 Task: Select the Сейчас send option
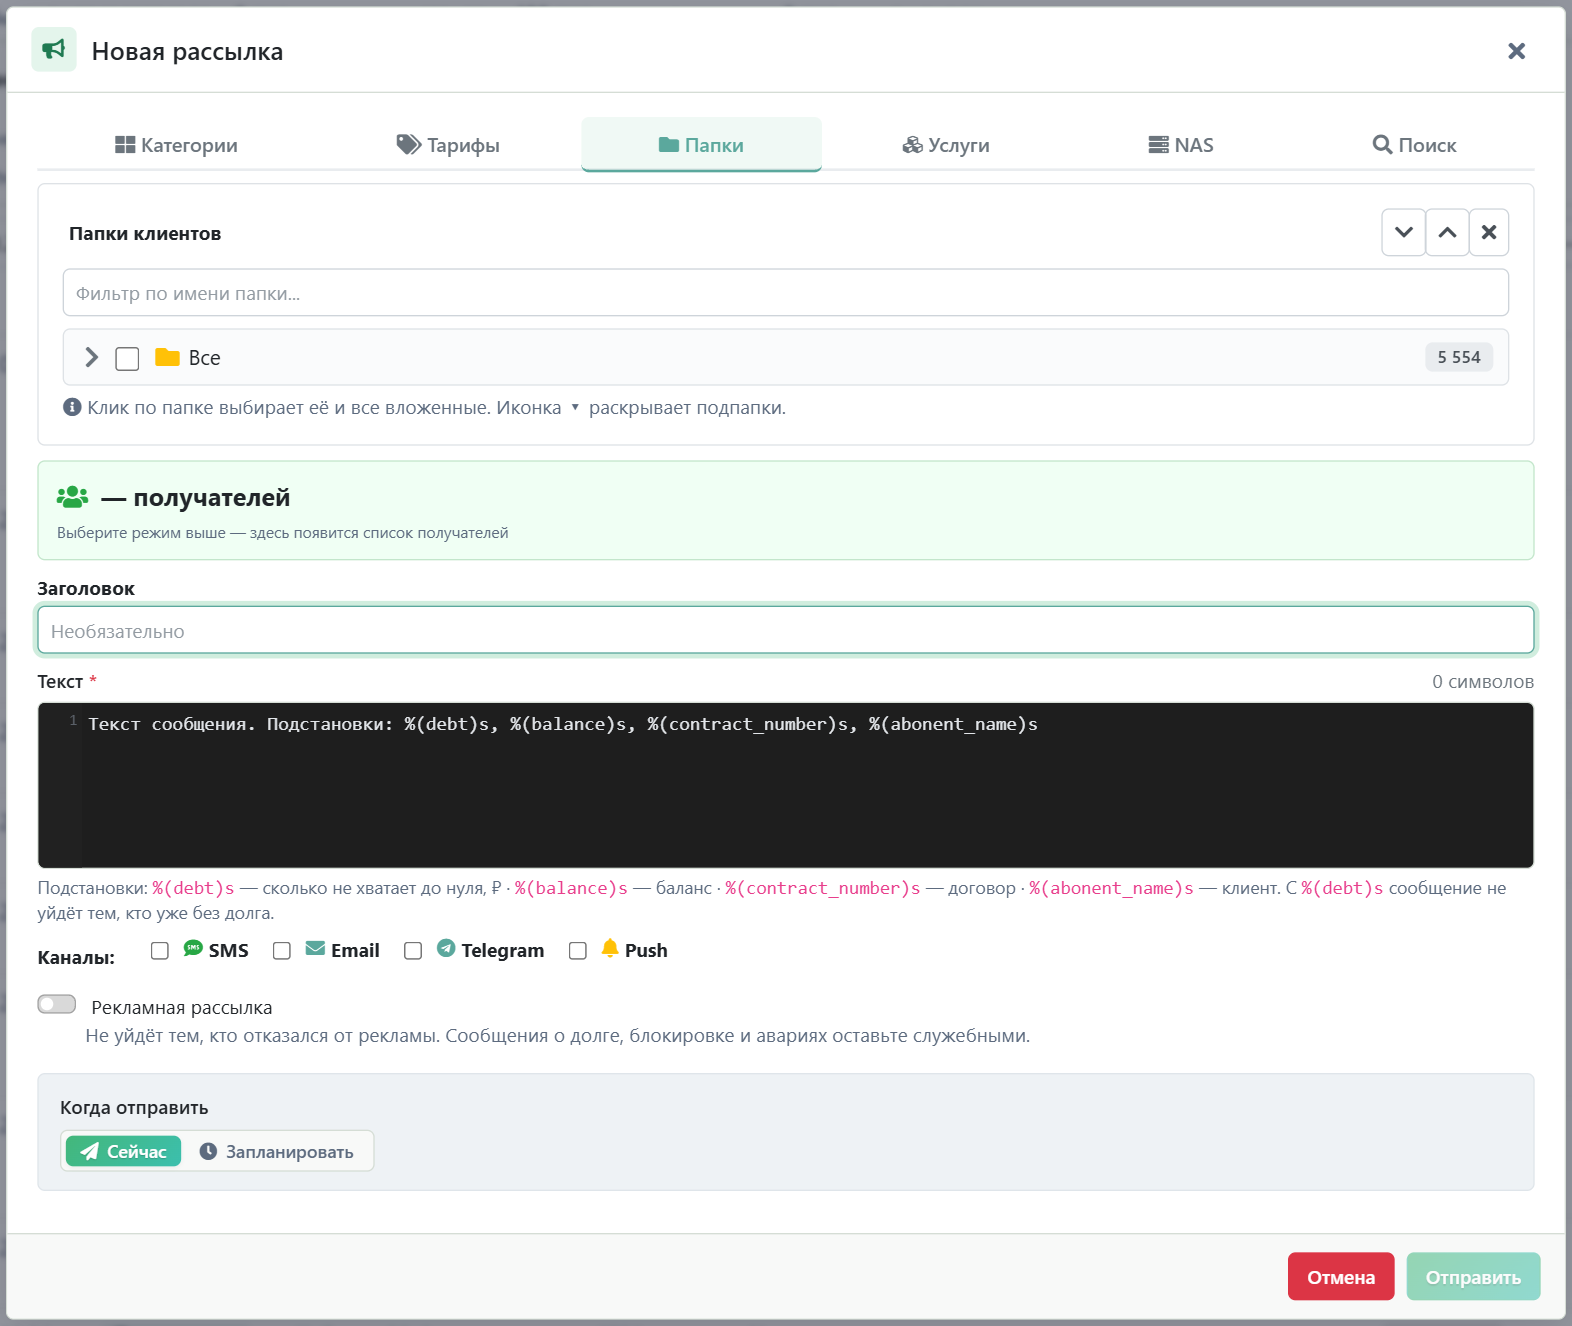(123, 1151)
